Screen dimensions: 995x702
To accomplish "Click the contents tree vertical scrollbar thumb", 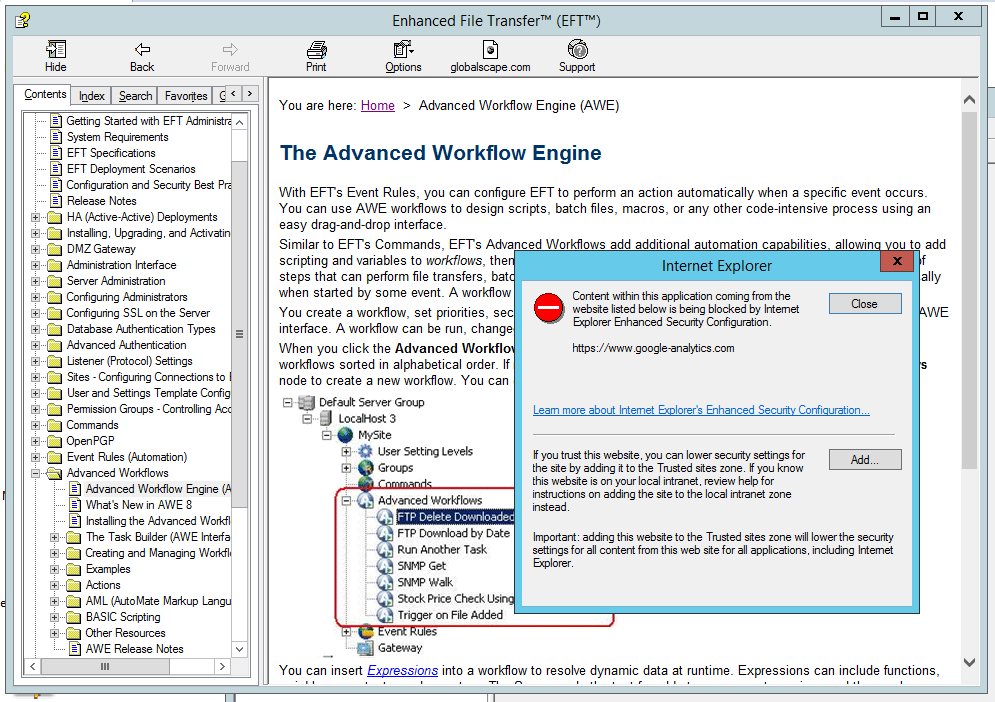I will [x=239, y=334].
